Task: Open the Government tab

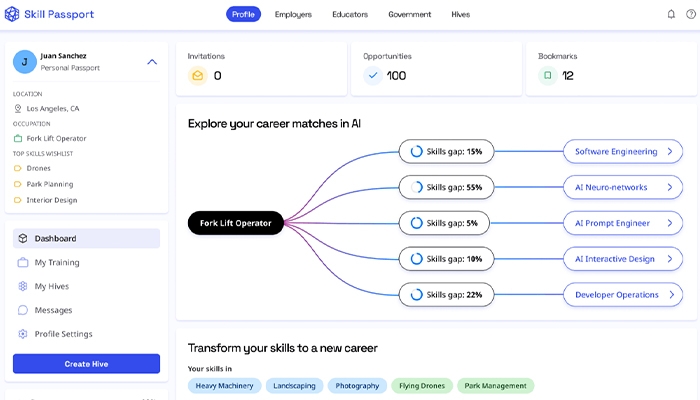Action: (410, 15)
